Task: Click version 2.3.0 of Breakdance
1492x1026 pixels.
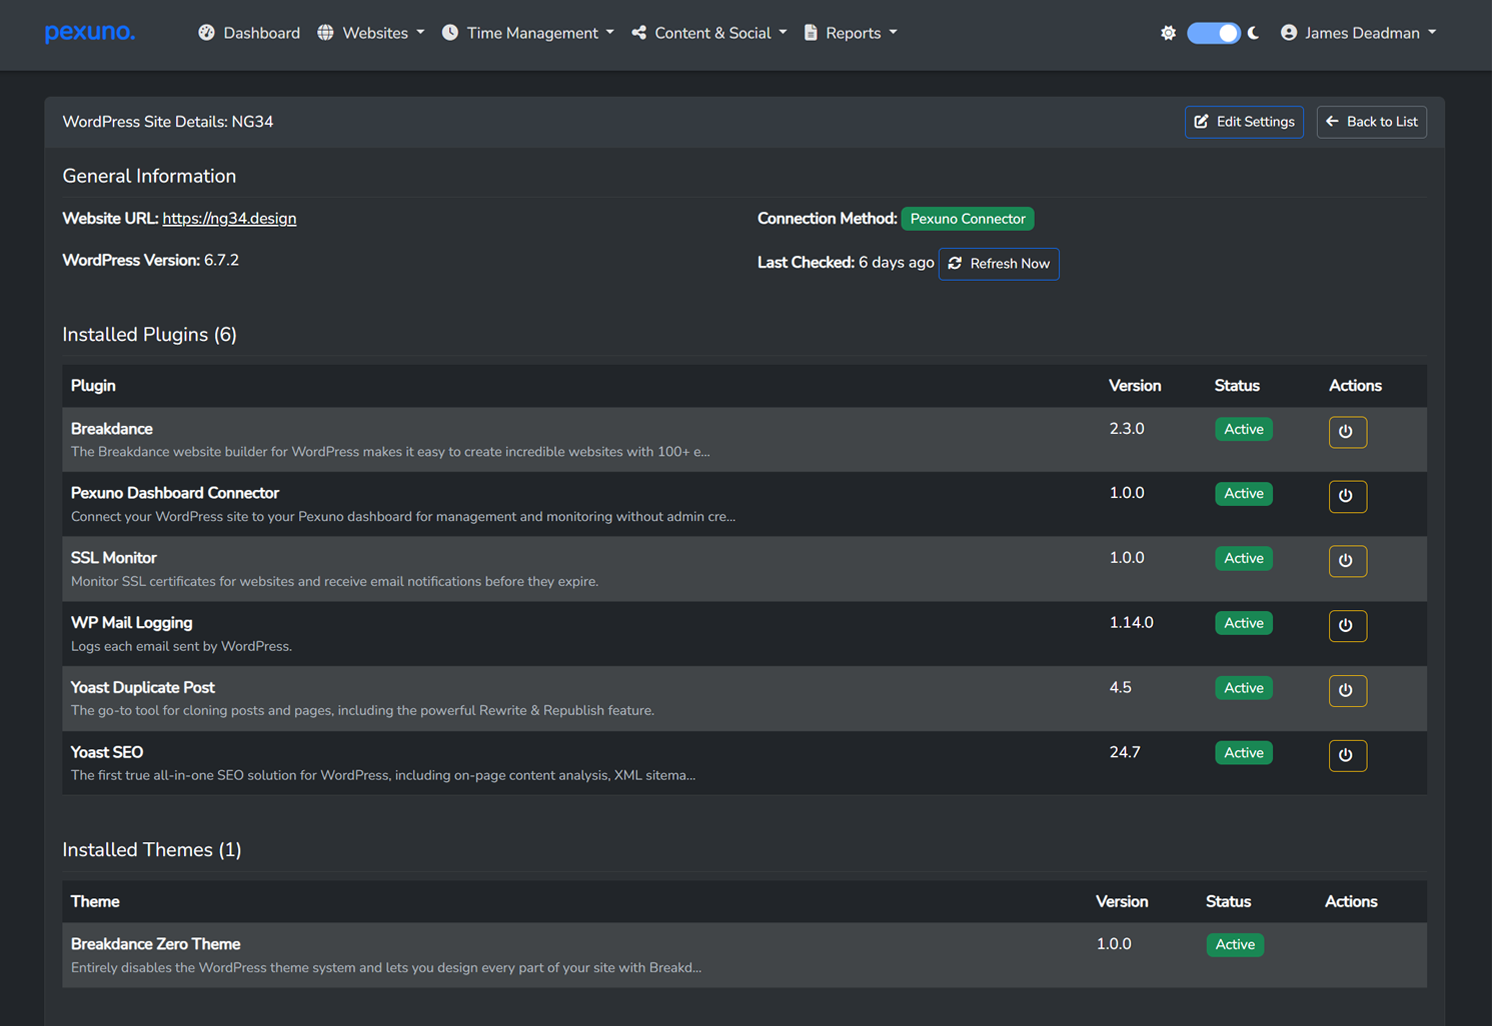Action: tap(1127, 429)
